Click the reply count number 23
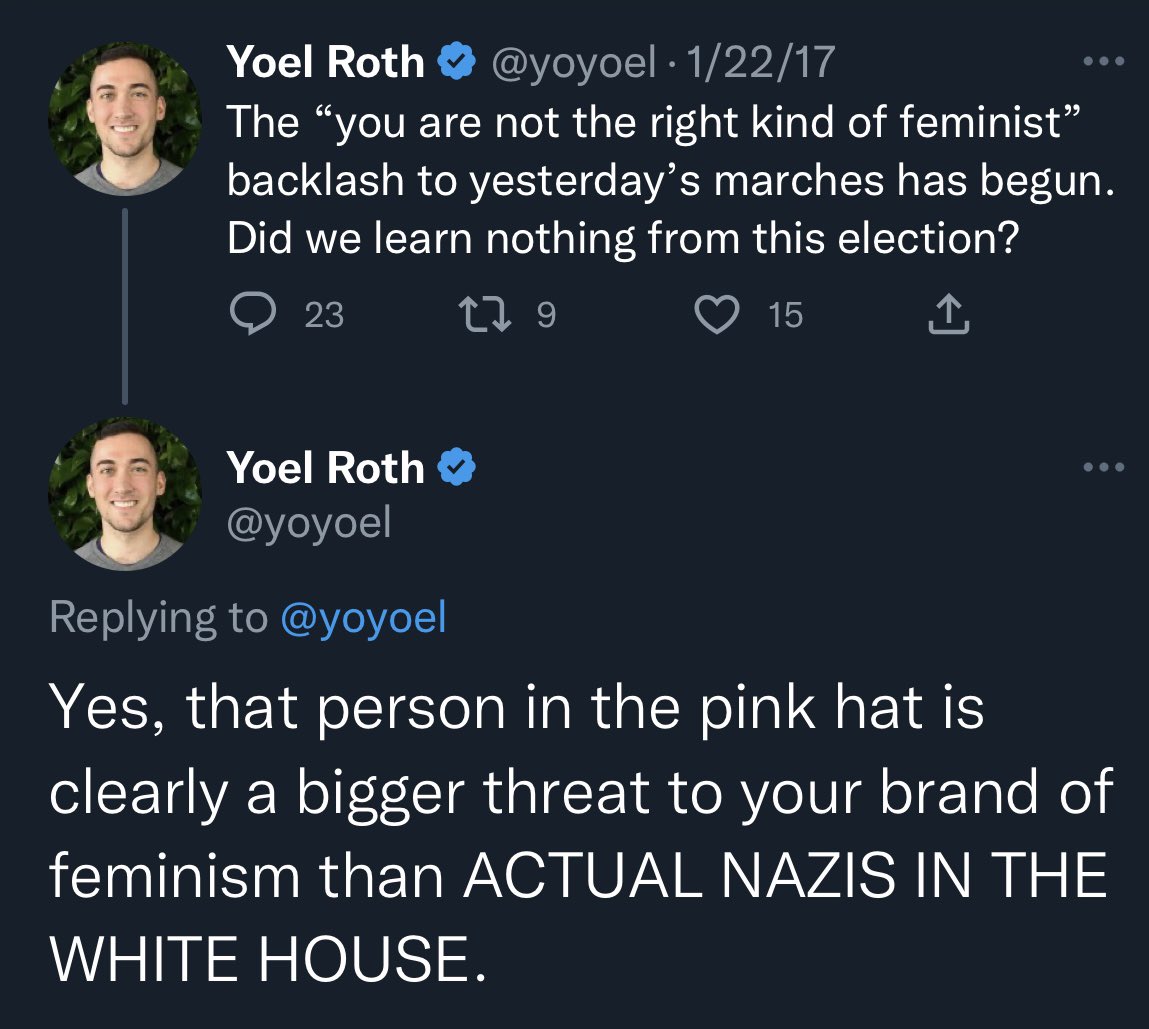 [x=324, y=315]
